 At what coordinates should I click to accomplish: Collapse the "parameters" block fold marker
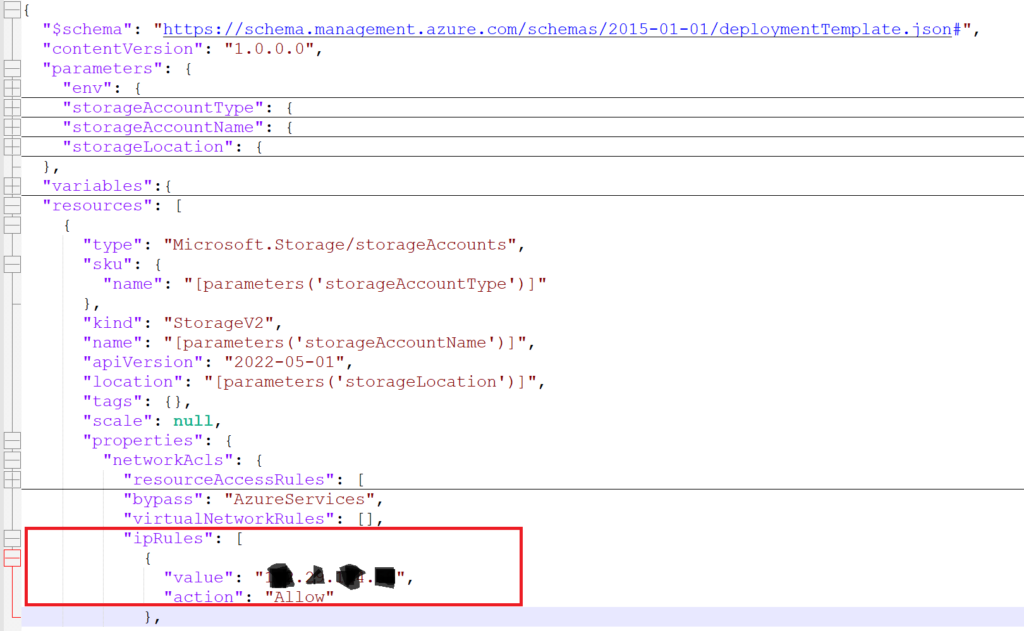tap(12, 69)
